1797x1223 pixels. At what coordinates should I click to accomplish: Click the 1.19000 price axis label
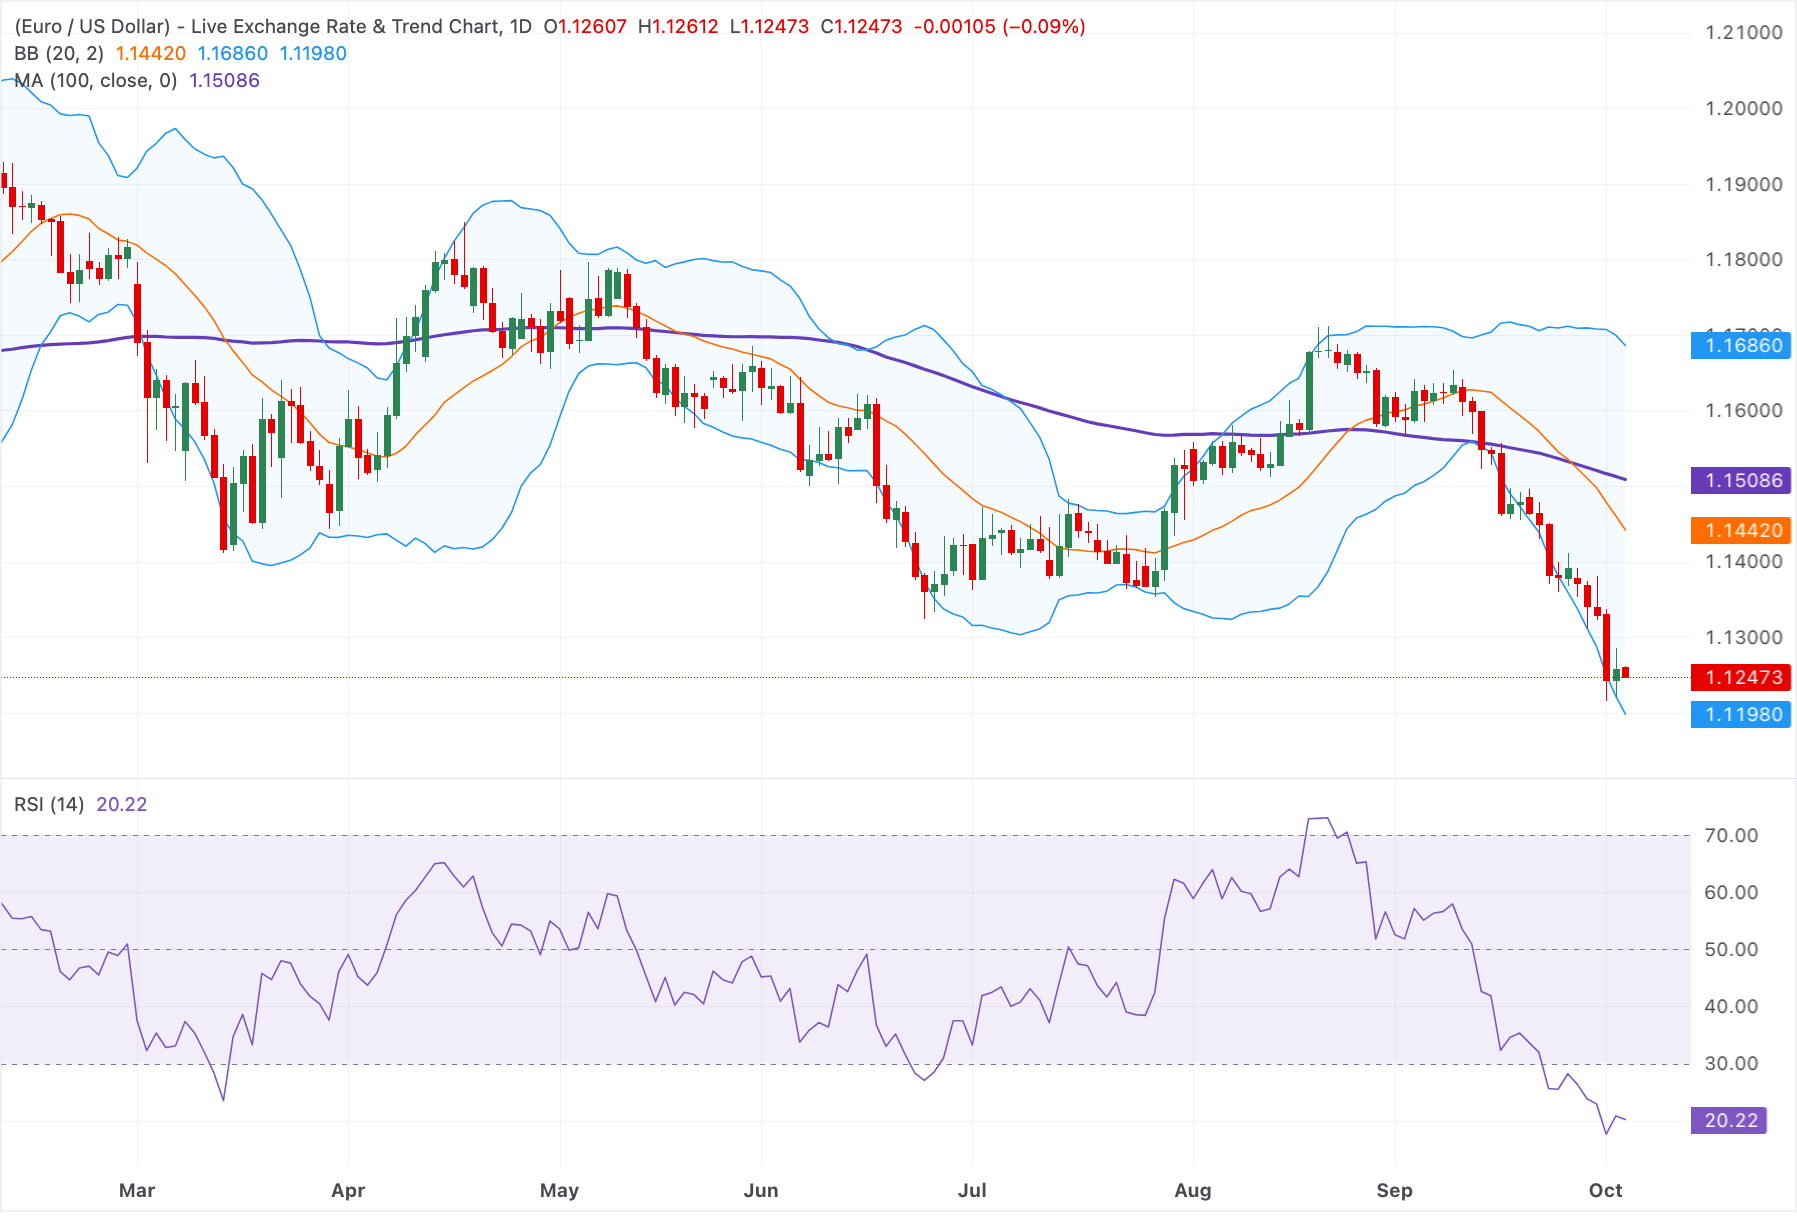(1744, 185)
